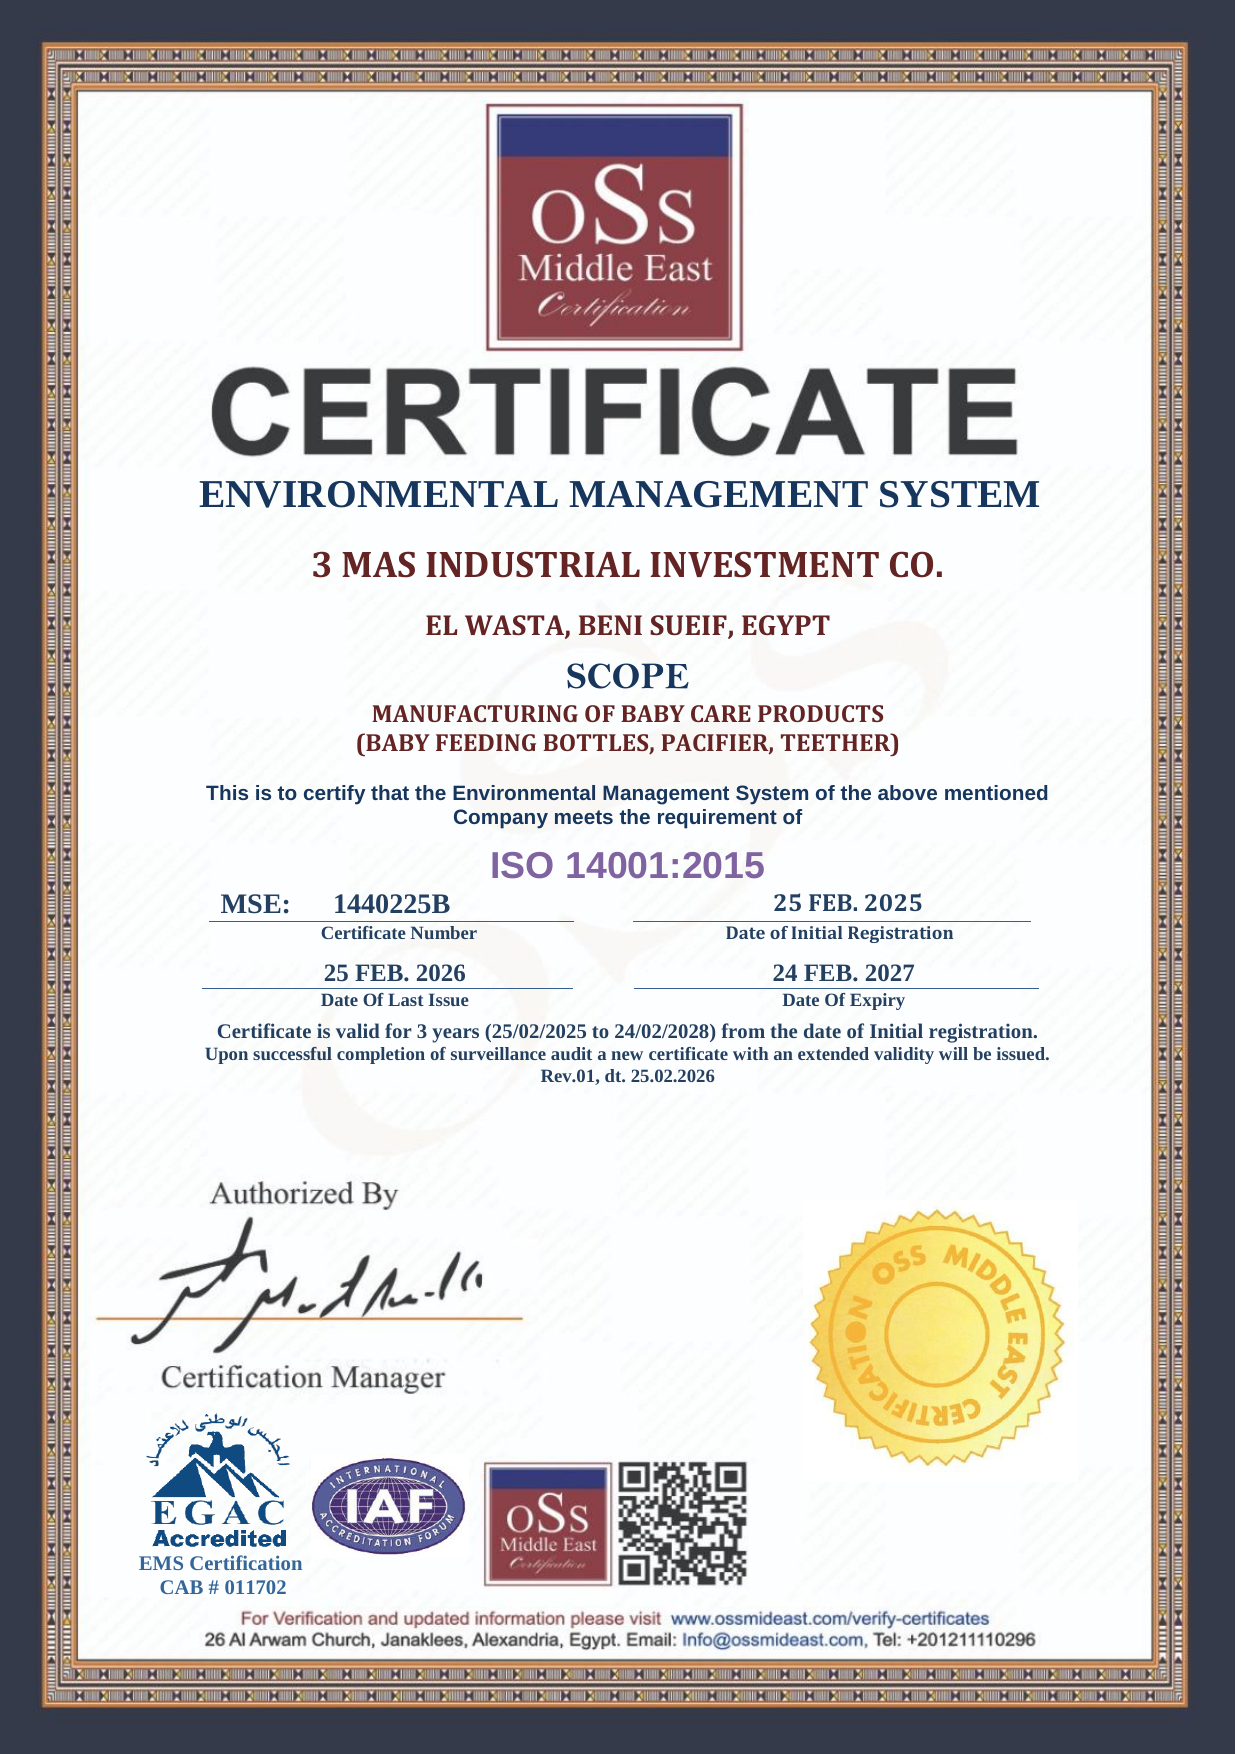Click the MSE: label
This screenshot has width=1241, height=1754.
click(255, 904)
